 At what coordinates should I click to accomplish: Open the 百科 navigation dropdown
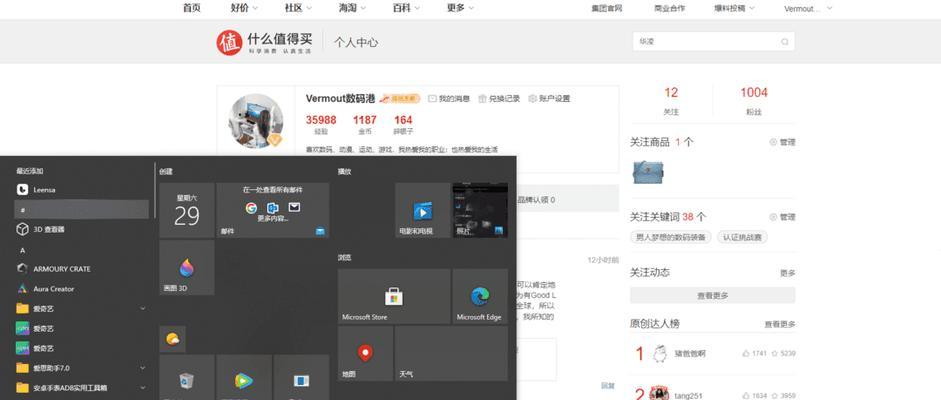[x=406, y=8]
